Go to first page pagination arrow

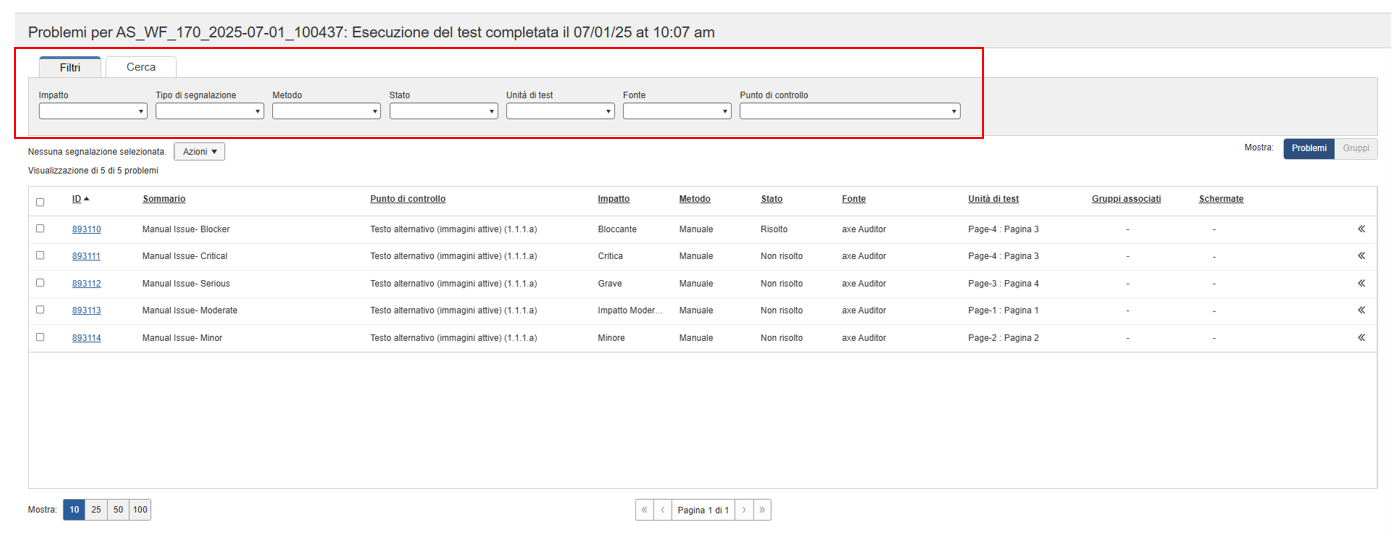(644, 510)
